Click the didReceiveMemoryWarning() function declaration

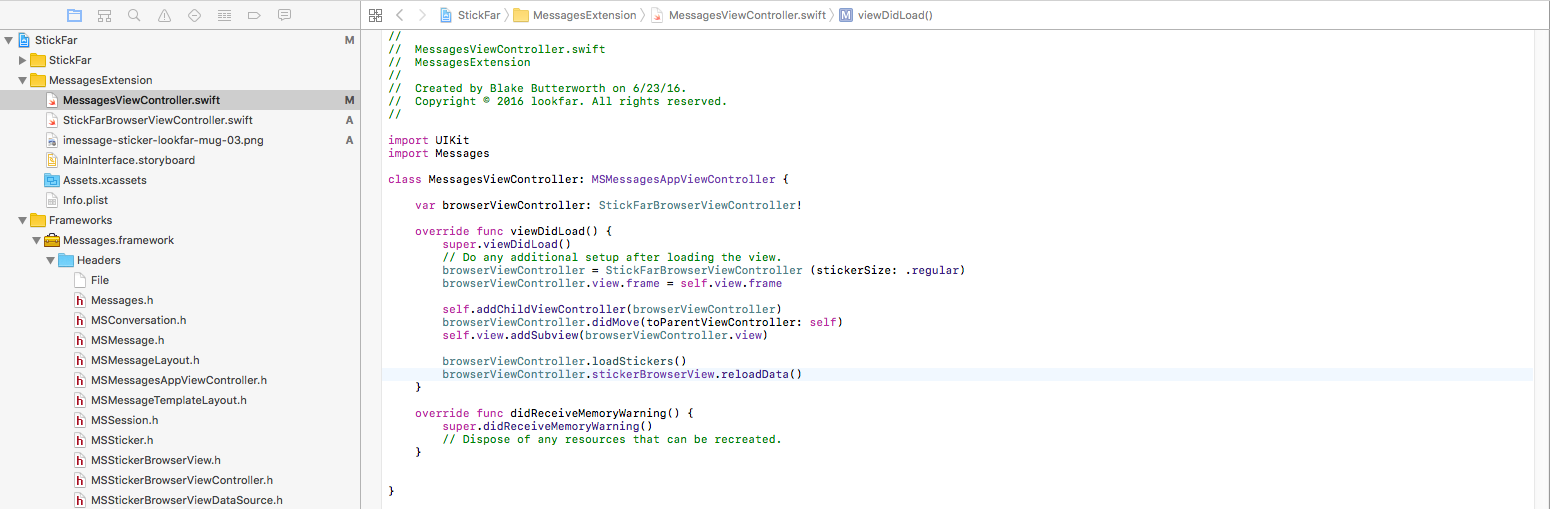click(554, 412)
